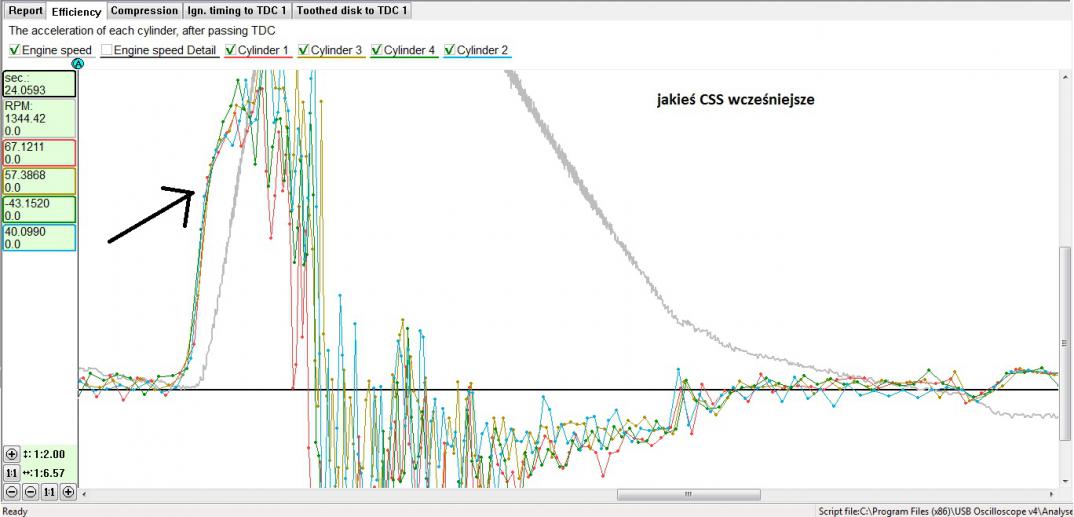Open the Report tab
This screenshot has height=517, width=1074.
25,11
